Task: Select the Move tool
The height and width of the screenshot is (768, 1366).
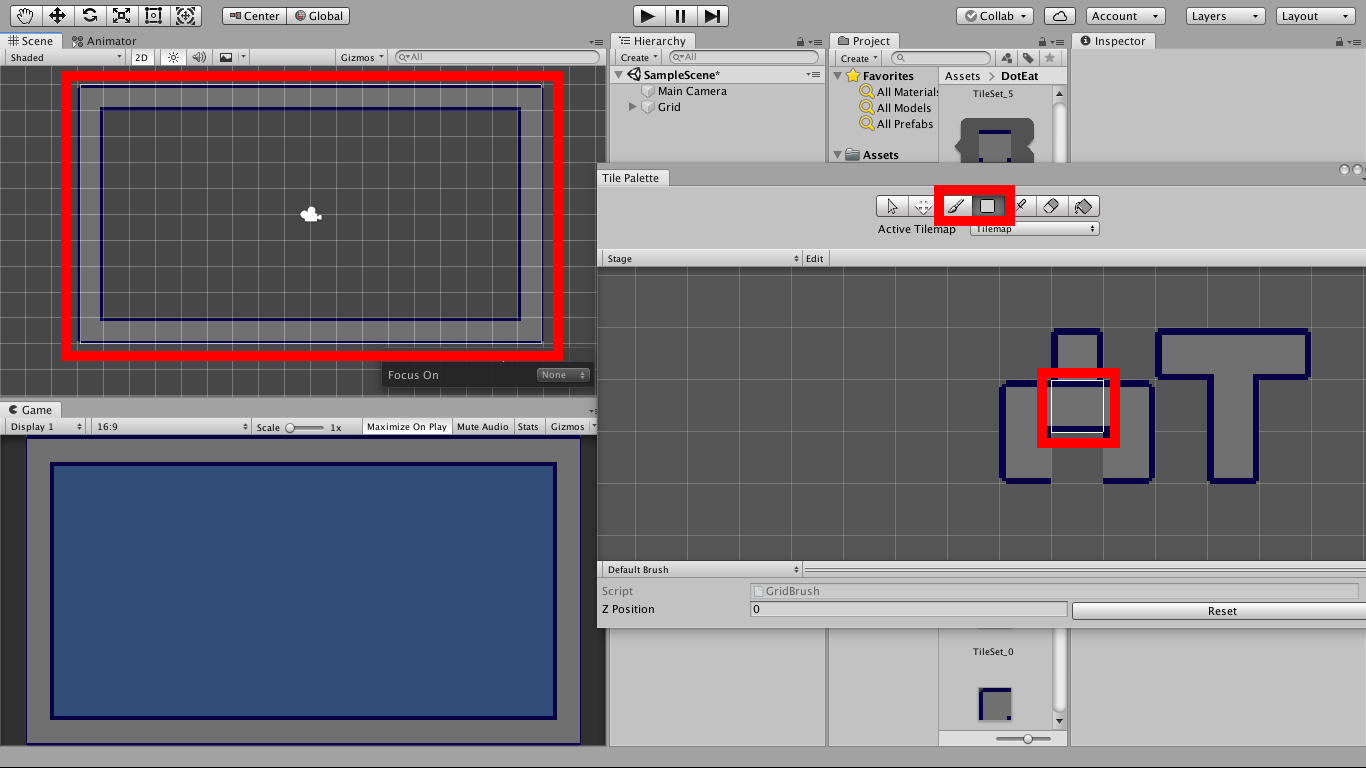Action: pyautogui.click(x=58, y=16)
